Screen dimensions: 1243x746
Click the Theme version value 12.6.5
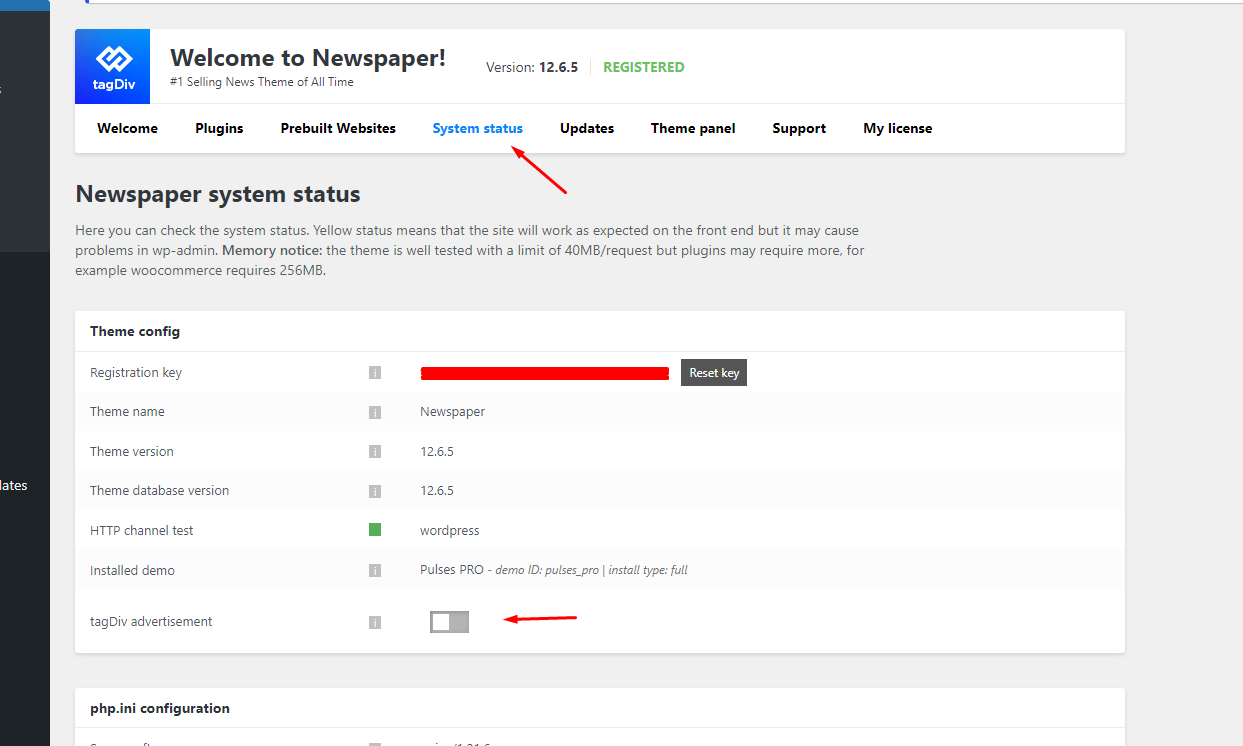pos(437,452)
